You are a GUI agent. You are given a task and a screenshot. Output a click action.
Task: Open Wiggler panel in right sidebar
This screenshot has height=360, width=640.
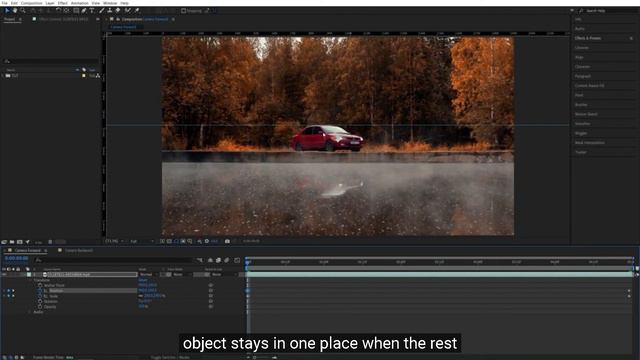point(581,133)
